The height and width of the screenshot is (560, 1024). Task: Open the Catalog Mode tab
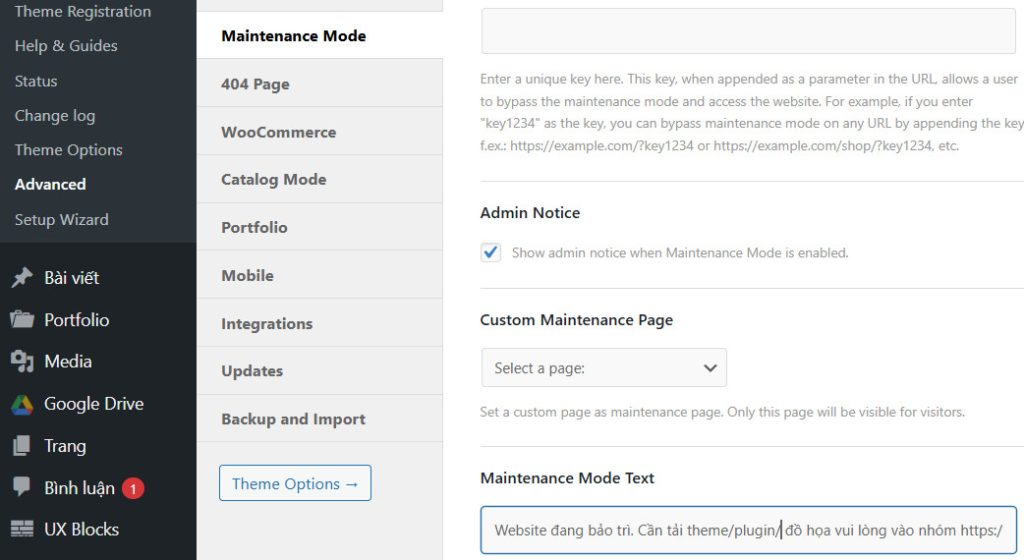(319, 179)
